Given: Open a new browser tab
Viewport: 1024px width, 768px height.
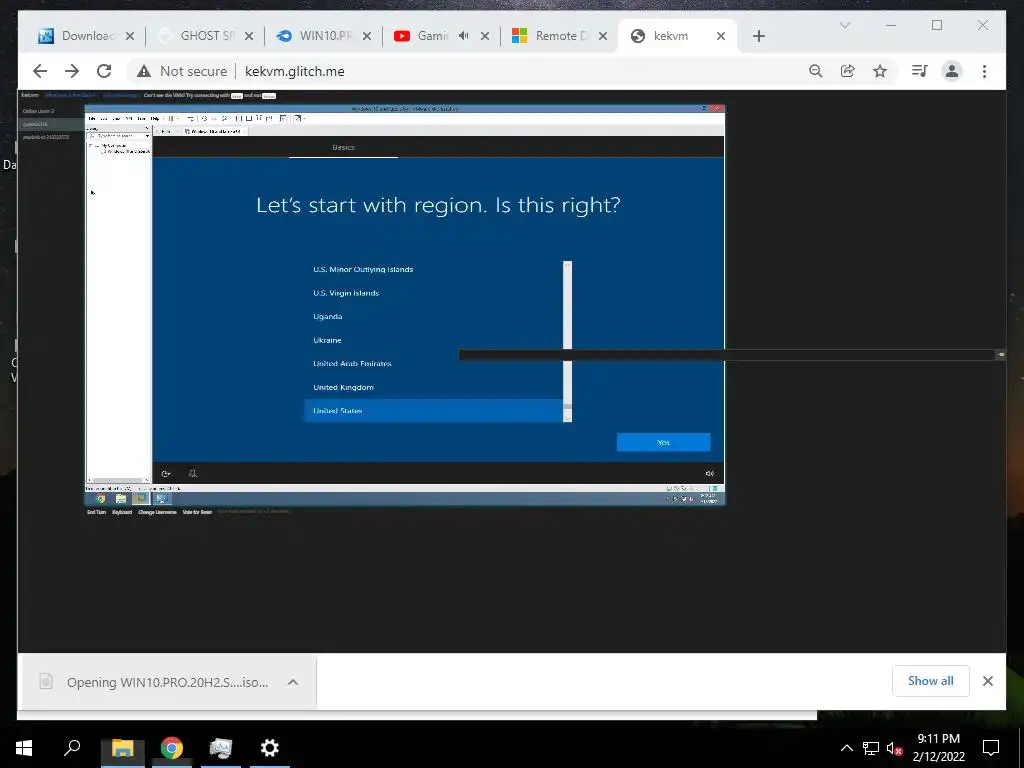Looking at the screenshot, I should (x=758, y=36).
